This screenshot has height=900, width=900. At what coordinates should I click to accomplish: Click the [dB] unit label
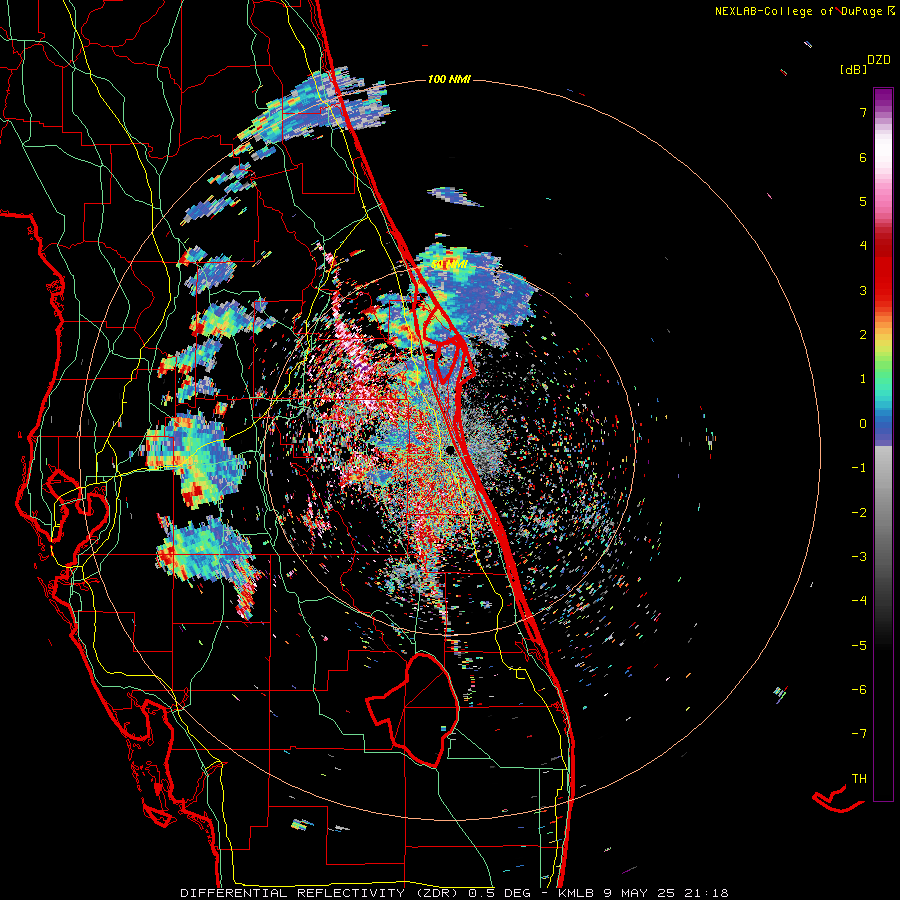[854, 69]
